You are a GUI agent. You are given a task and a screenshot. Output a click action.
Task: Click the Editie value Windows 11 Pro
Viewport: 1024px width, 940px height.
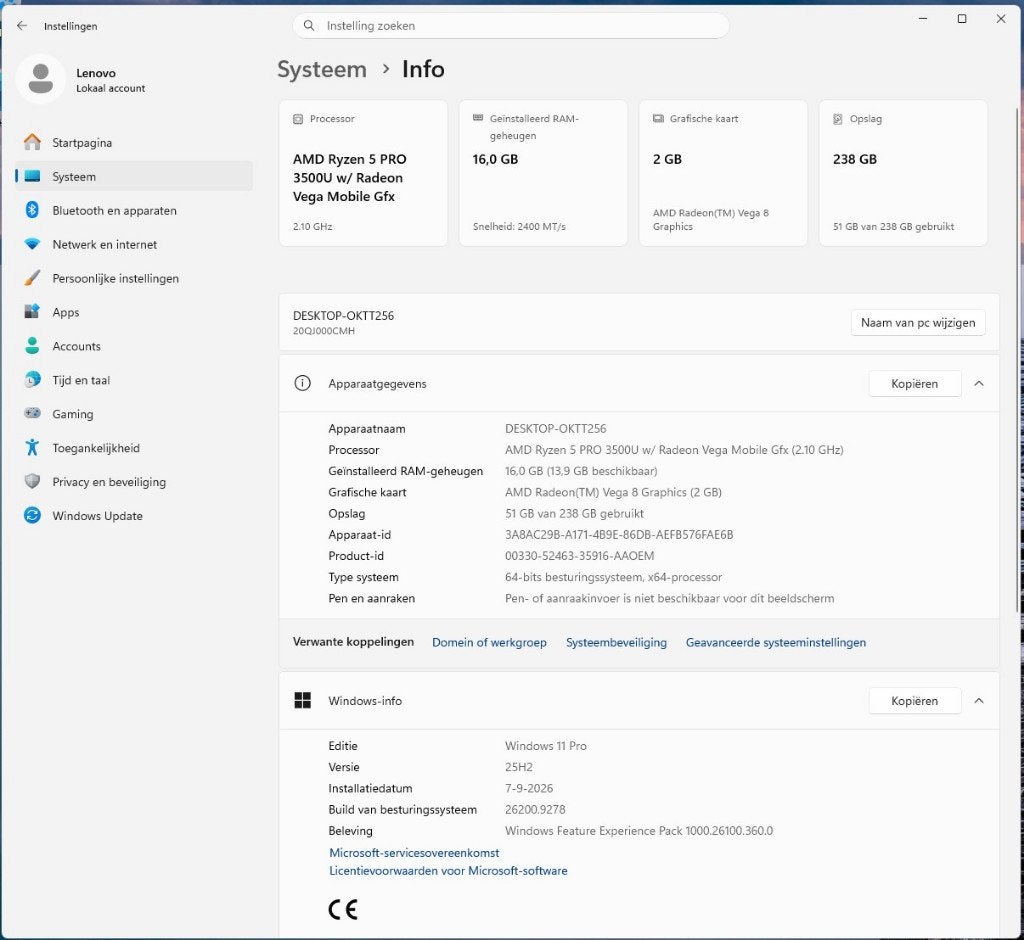tap(545, 746)
